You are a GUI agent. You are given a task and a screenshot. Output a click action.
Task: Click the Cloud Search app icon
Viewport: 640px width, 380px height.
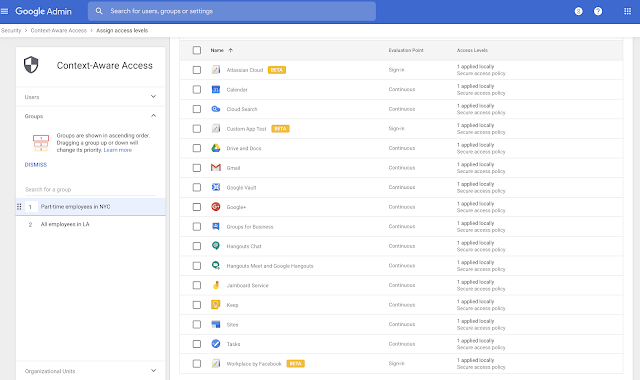pyautogui.click(x=216, y=109)
